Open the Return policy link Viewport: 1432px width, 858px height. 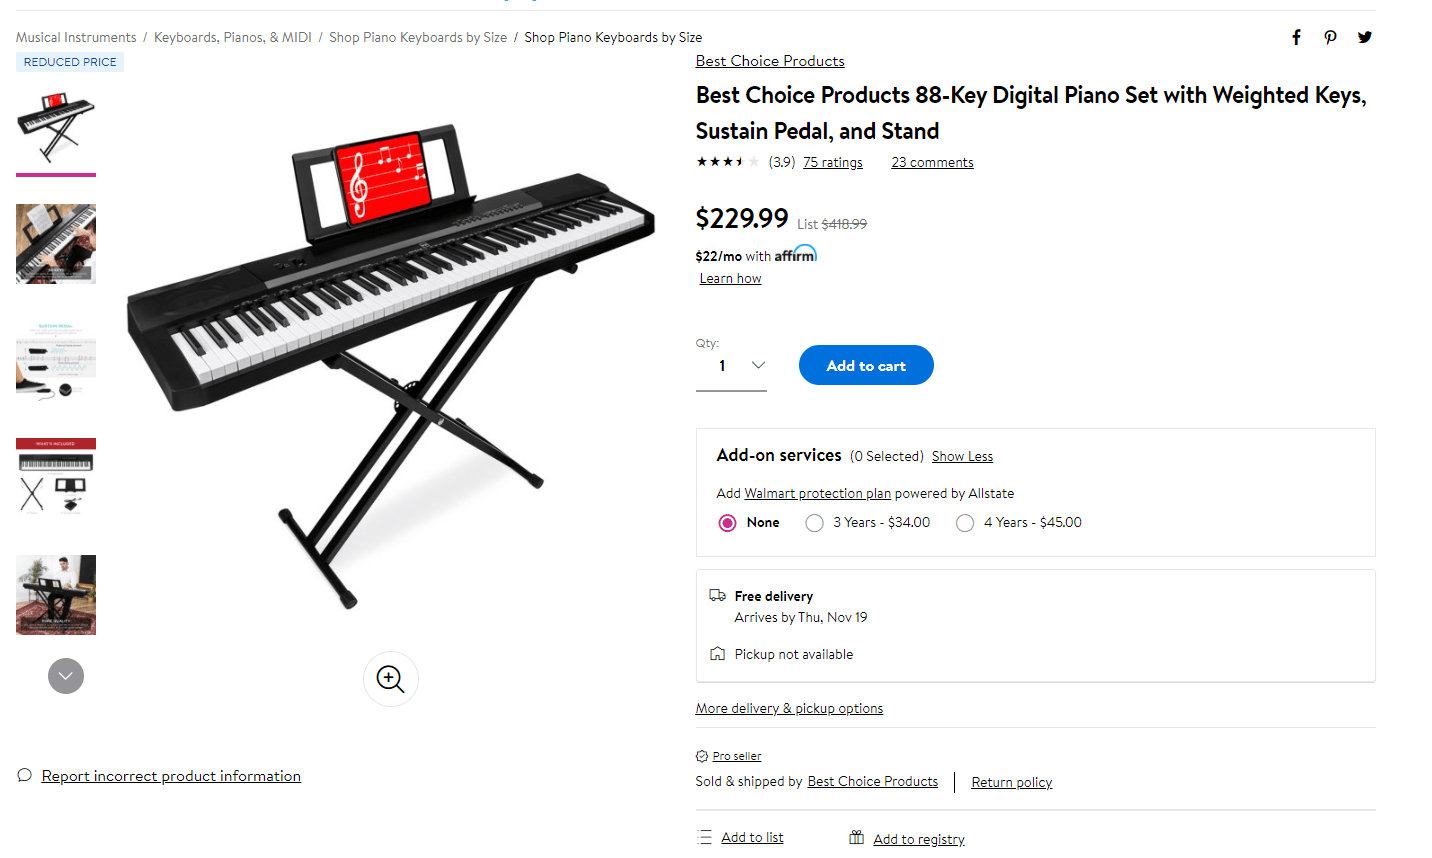point(1011,781)
